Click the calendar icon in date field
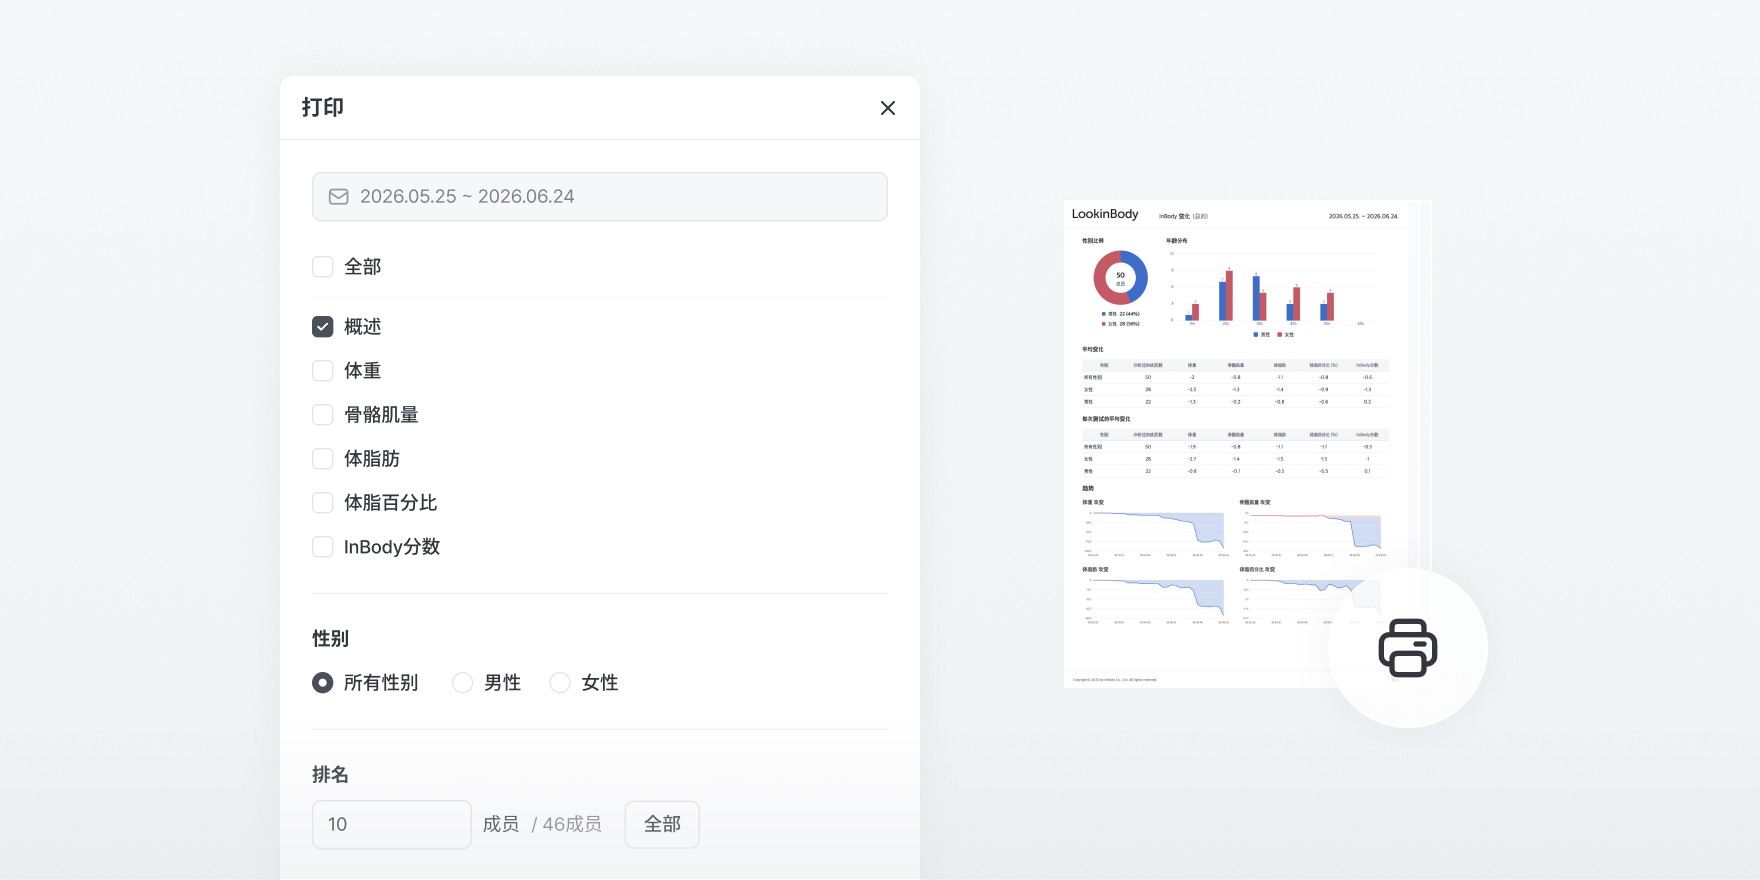The image size is (1760, 880). click(x=339, y=197)
